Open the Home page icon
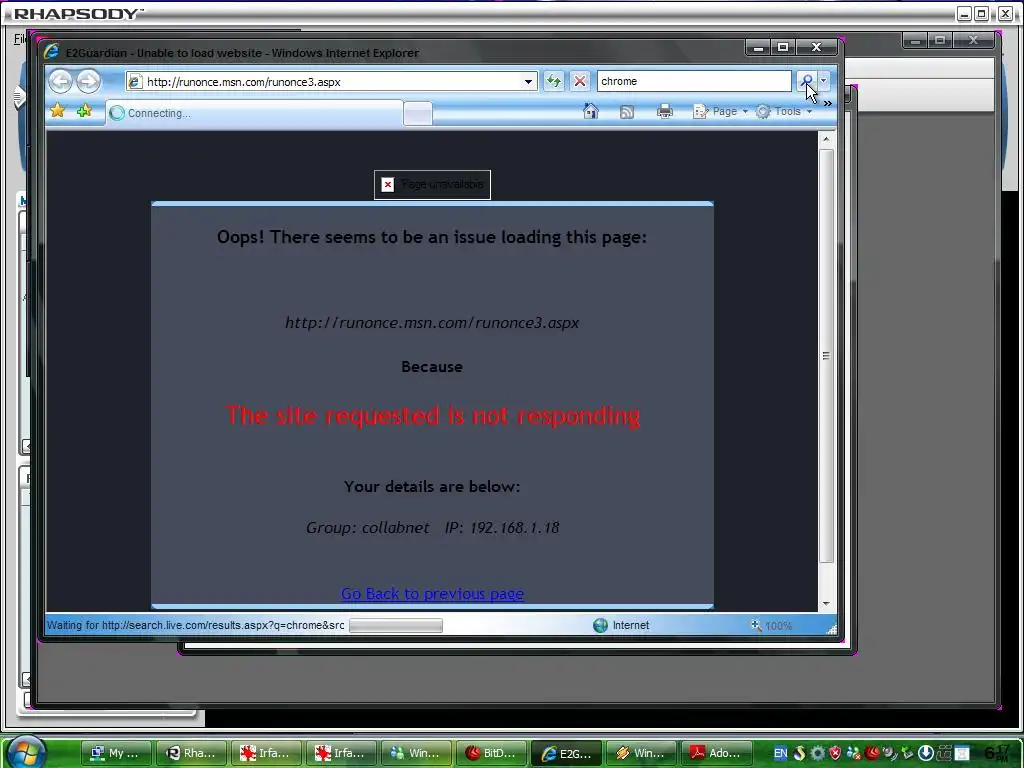Screen dimensions: 1024x768 pyautogui.click(x=590, y=112)
